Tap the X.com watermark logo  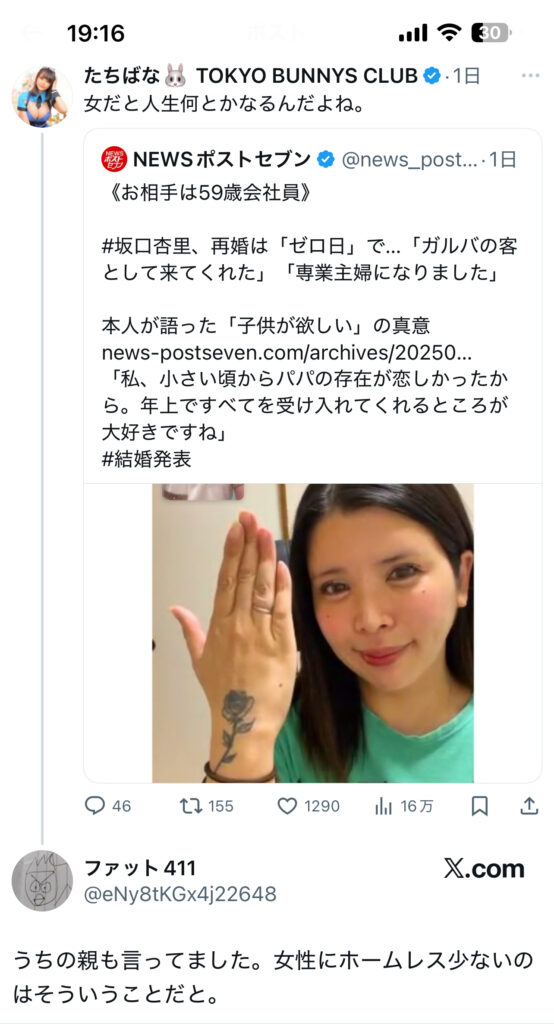(x=484, y=869)
